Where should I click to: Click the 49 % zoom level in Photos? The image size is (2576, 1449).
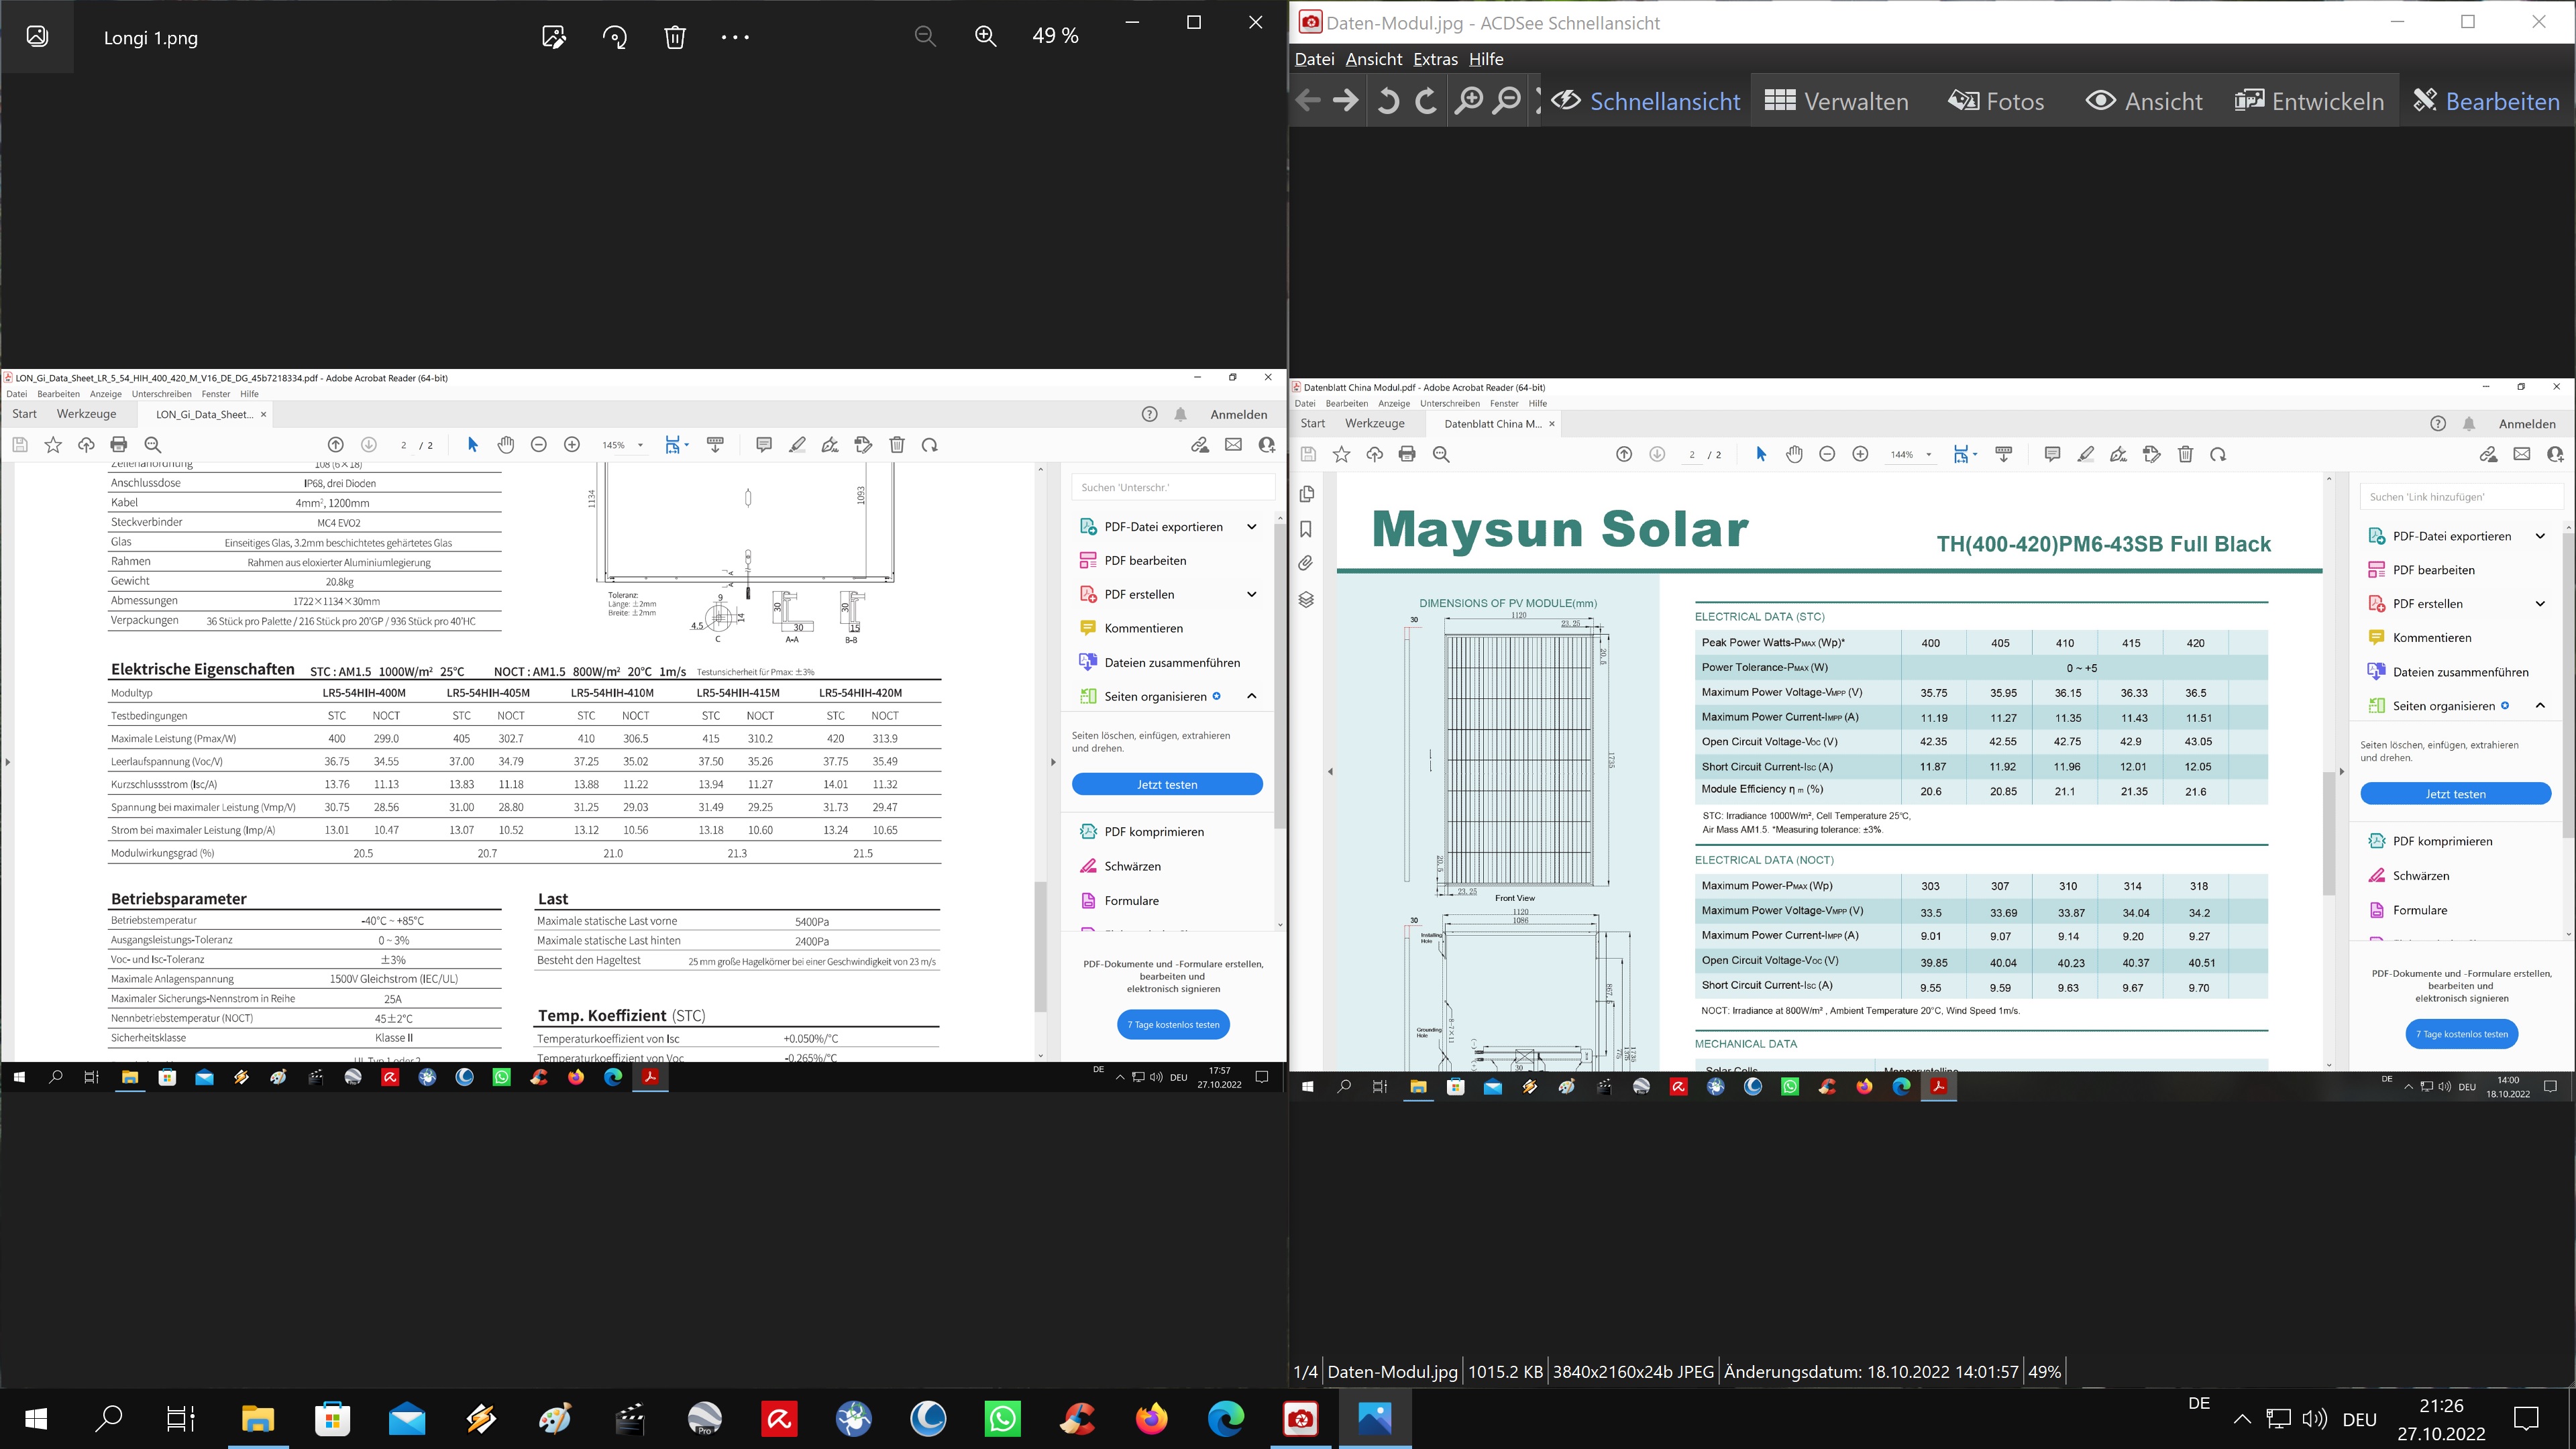tap(1055, 36)
